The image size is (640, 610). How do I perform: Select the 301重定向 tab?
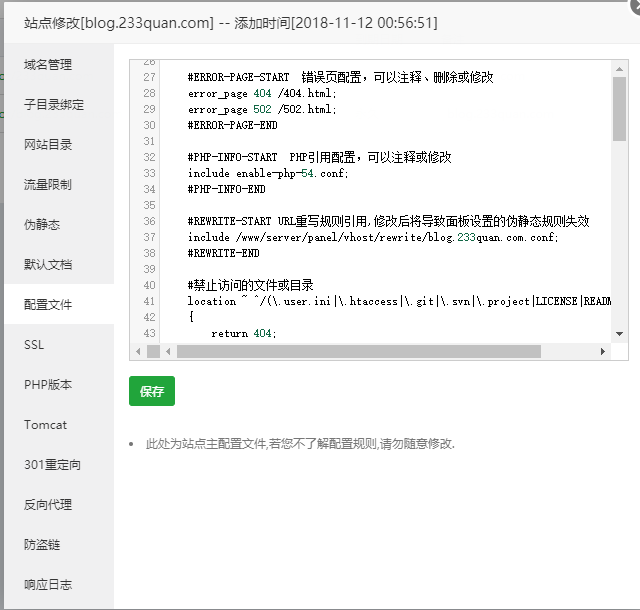pos(52,465)
